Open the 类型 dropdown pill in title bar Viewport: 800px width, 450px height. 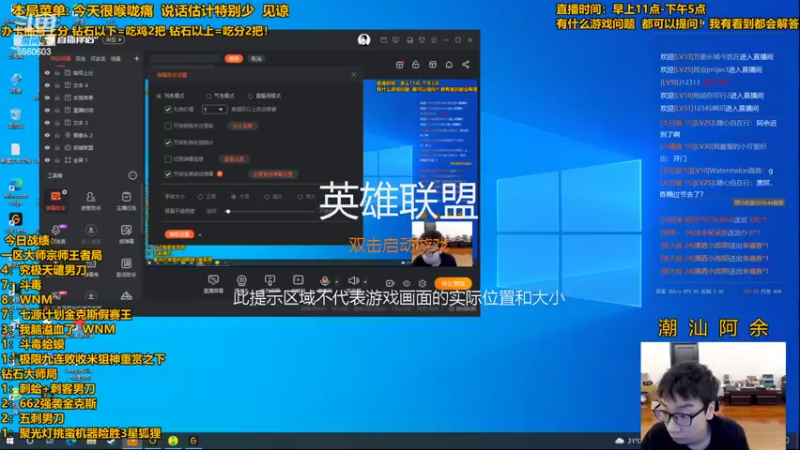click(x=113, y=40)
